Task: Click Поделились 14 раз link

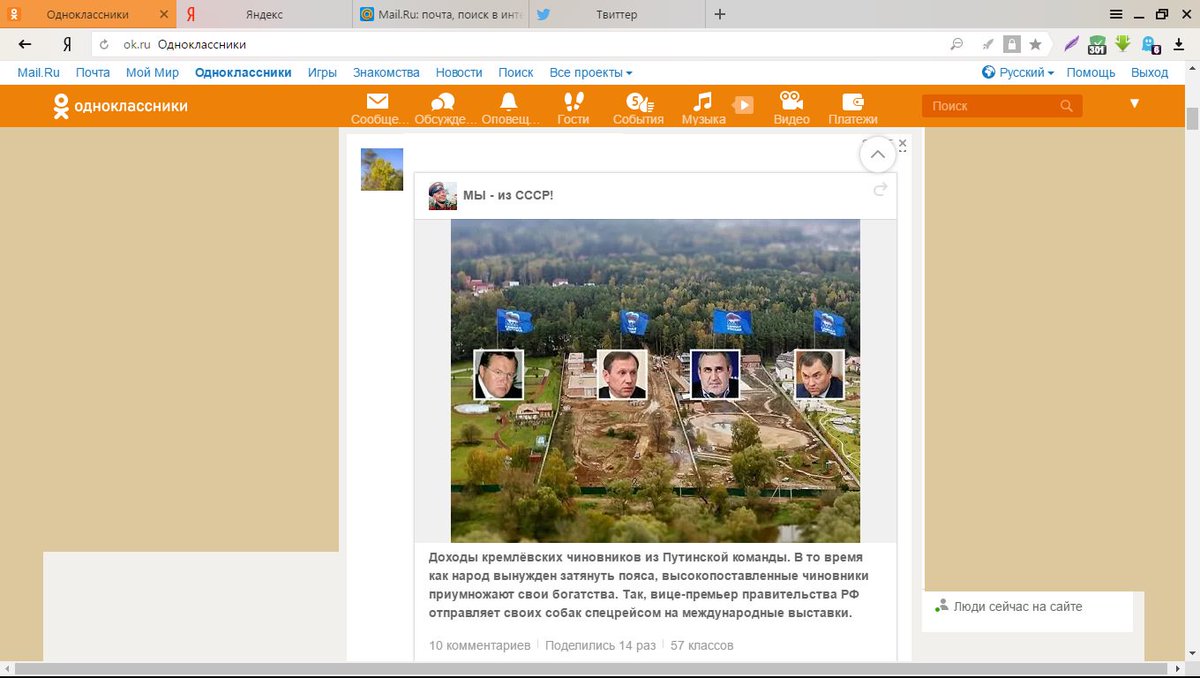Action: (x=601, y=645)
